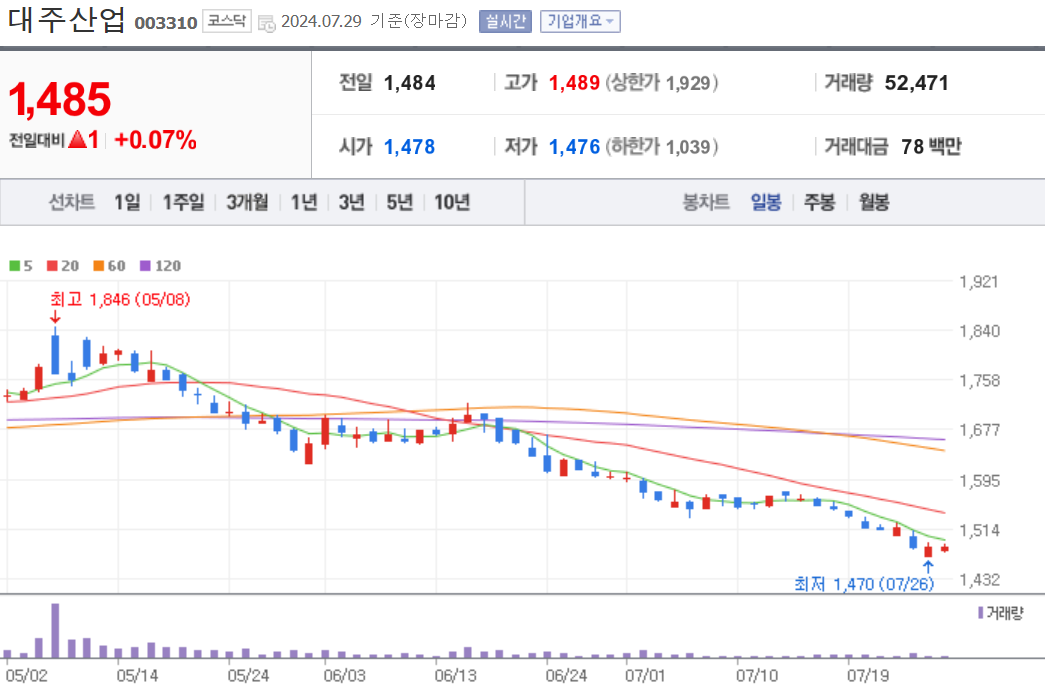The width and height of the screenshot is (1045, 688).
Task: Click the 1,921 price axis label
Action: [979, 282]
